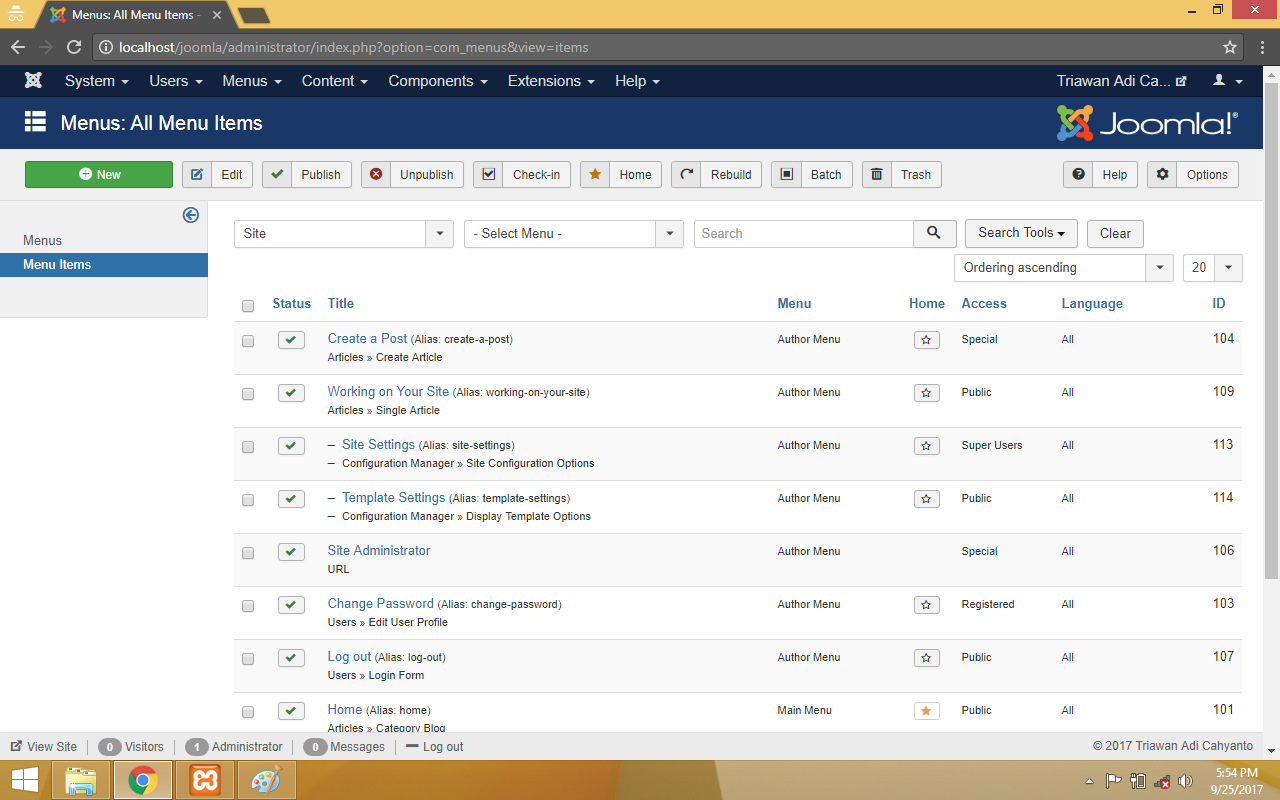Tick the checkbox for Create a Post

point(248,341)
